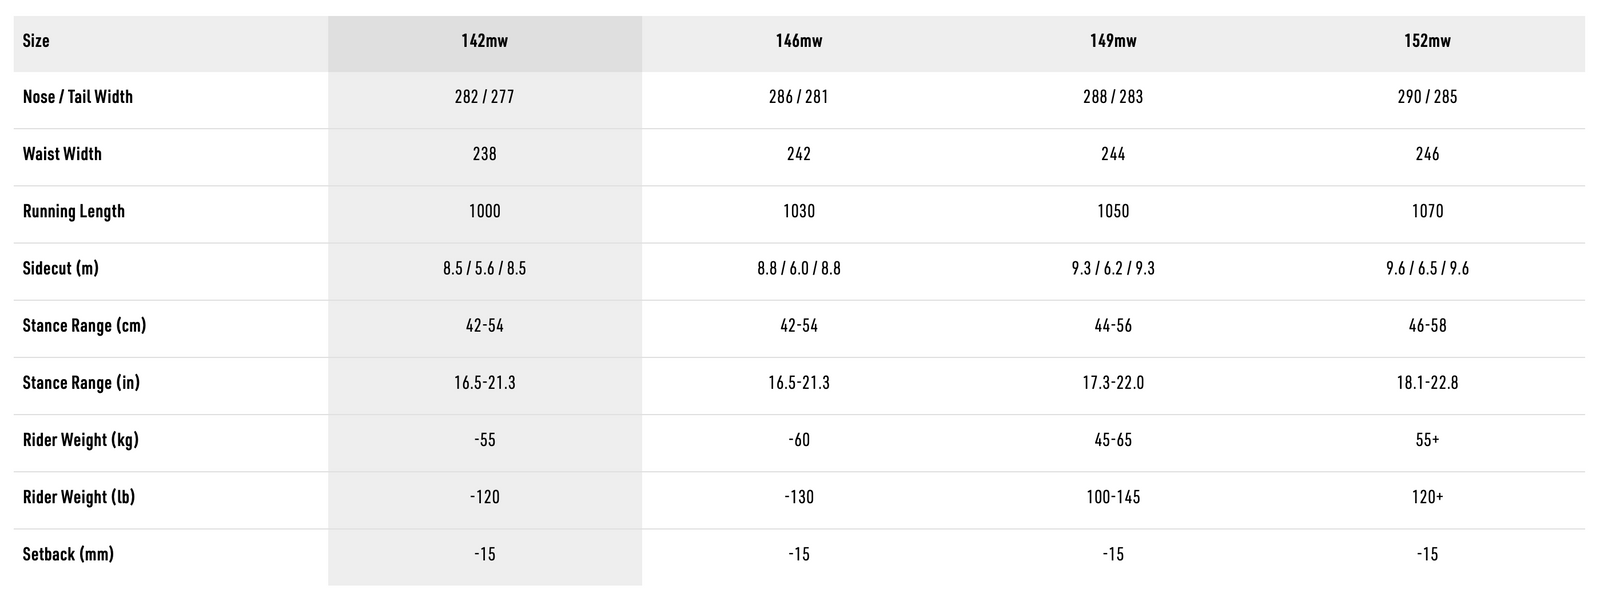Click the Stance Range (cm) label
The width and height of the screenshot is (1600, 589).
coord(84,325)
